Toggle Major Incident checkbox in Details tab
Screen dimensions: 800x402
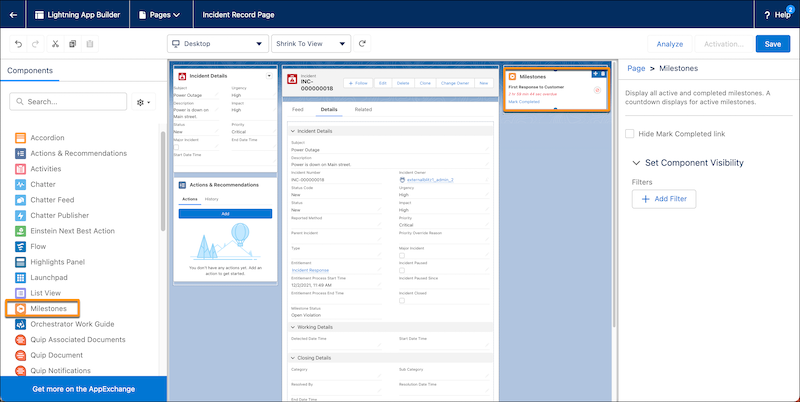click(x=402, y=255)
